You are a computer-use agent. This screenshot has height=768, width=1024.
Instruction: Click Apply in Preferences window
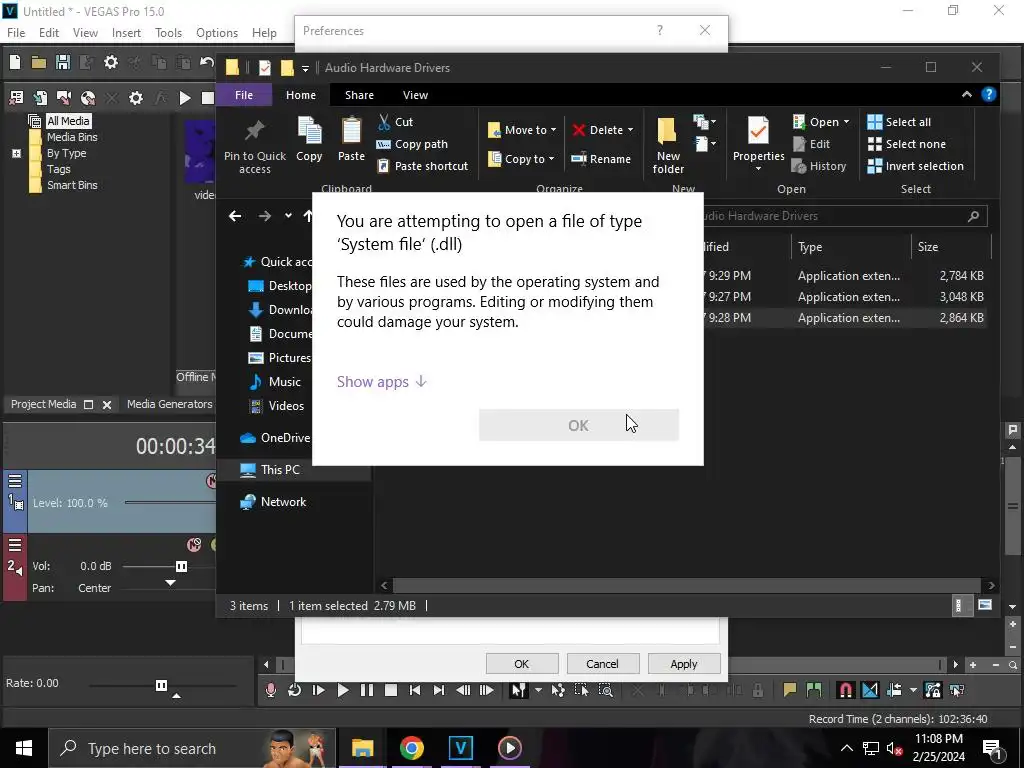[x=684, y=664]
